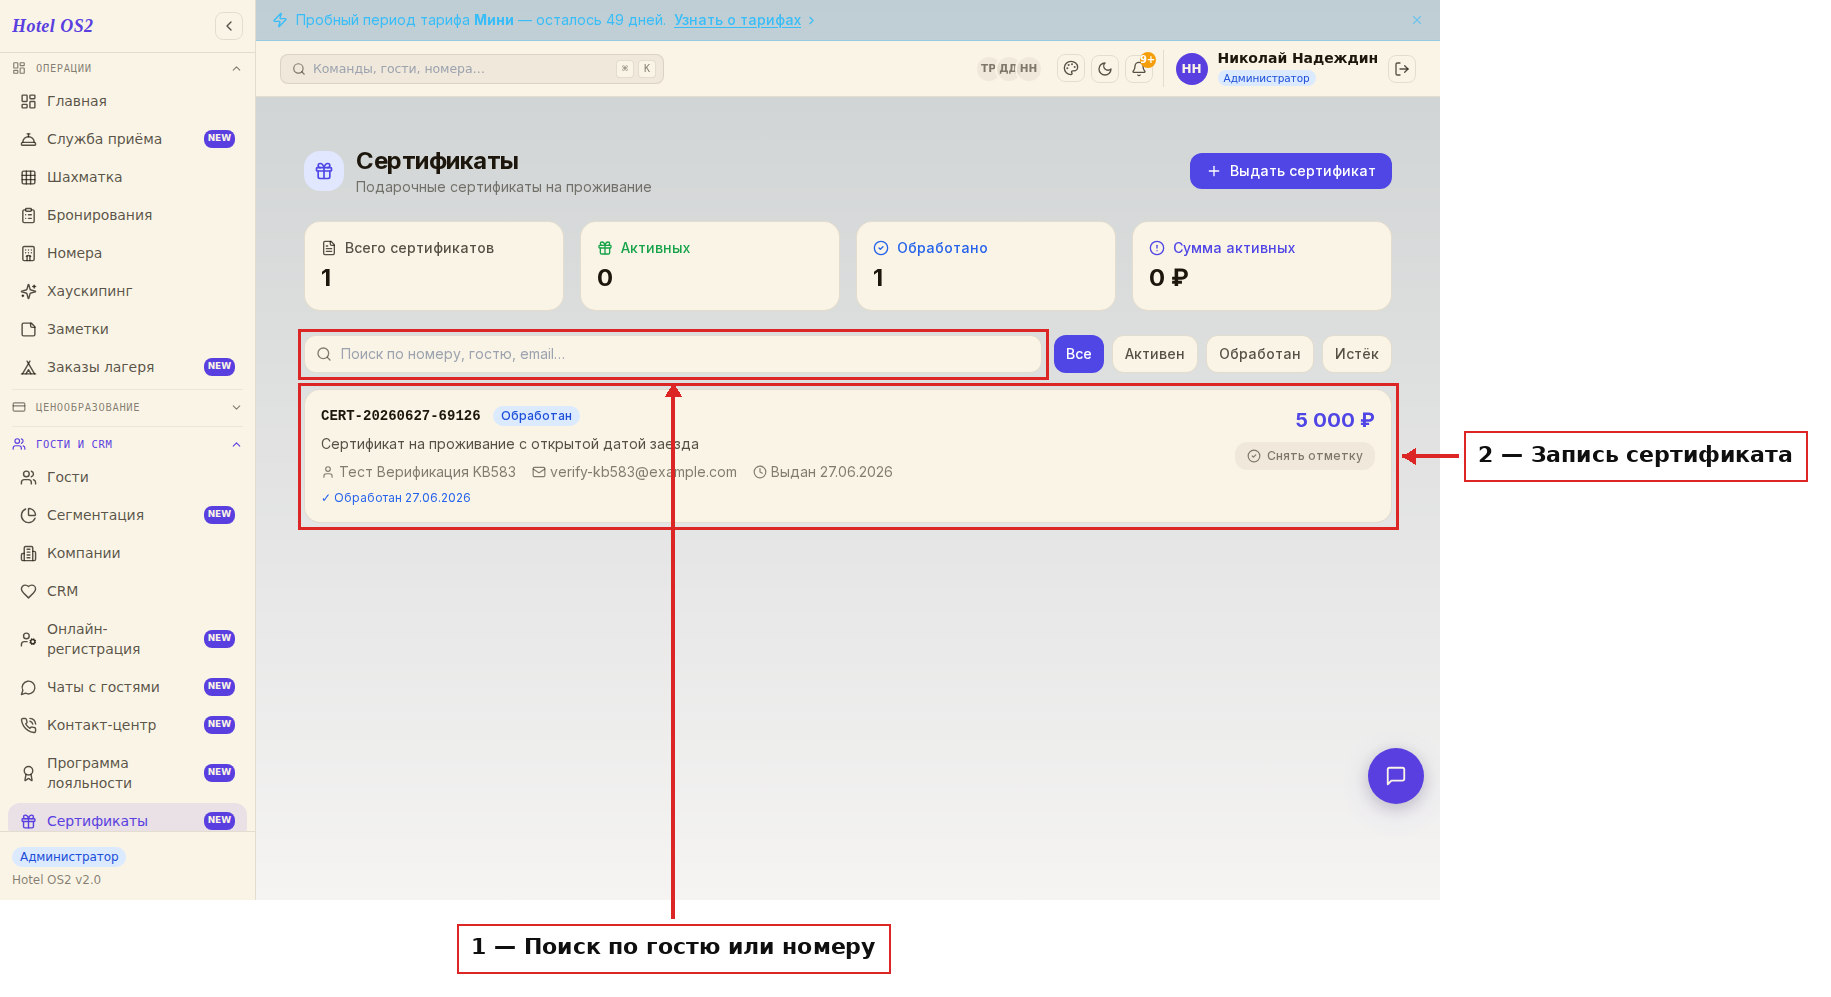Click Обработан 27.06.2026 status line
The width and height of the screenshot is (1831, 997).
(x=396, y=498)
